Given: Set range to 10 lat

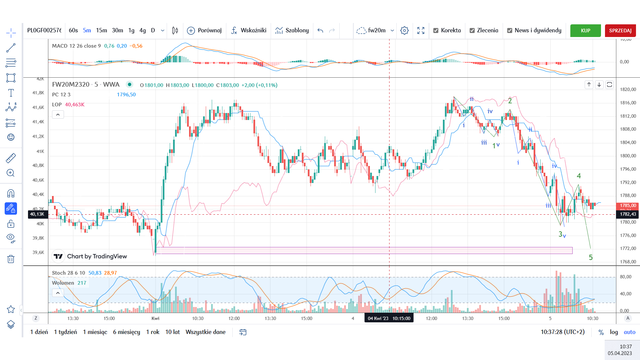Looking at the screenshot, I should (x=172, y=332).
